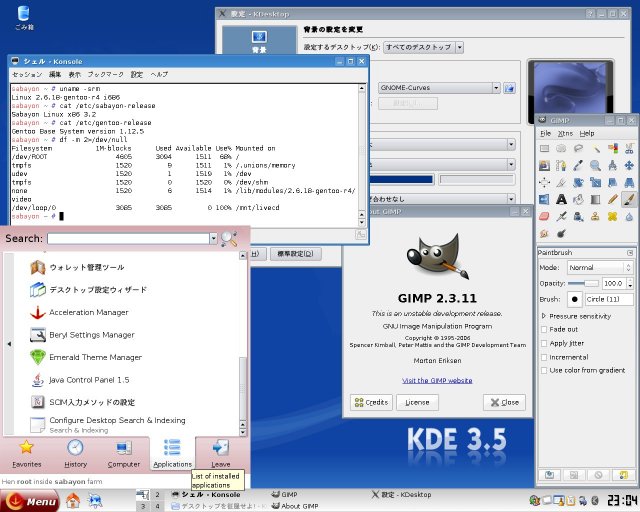This screenshot has height=512, width=640.
Task: Select the Perspective tool in GIMP toolbox
Action: [x=629, y=183]
